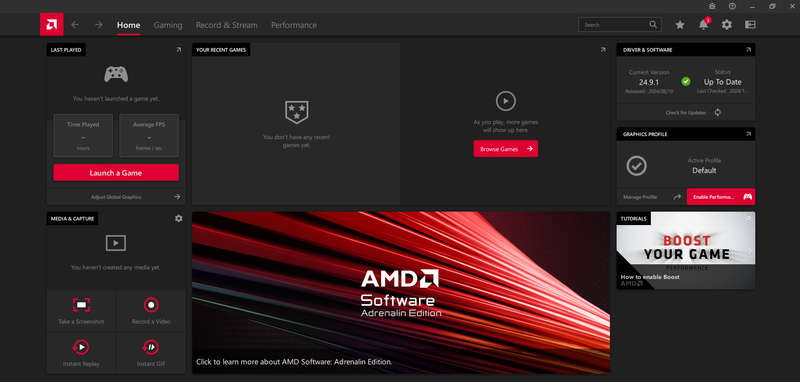Click the circular play icon above Browse Games
Screen dimensions: 800x382
[506, 101]
